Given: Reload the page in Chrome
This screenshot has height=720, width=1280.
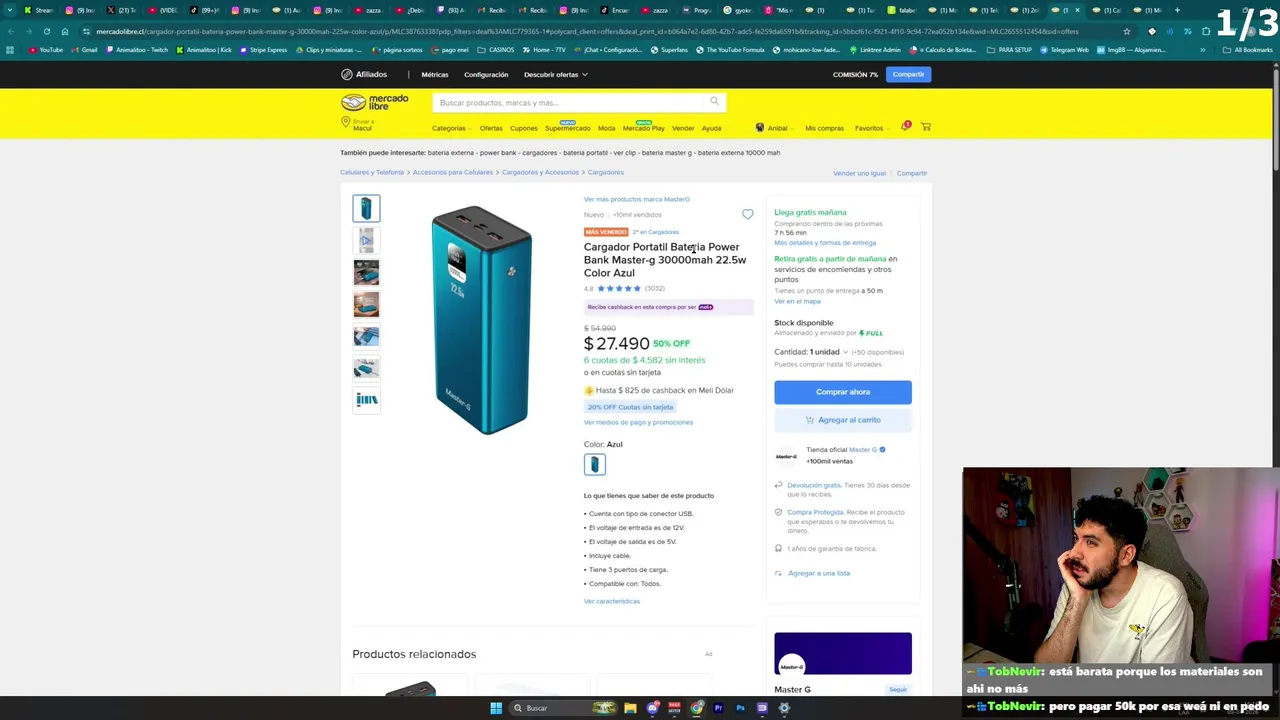Looking at the screenshot, I should coord(46,31).
